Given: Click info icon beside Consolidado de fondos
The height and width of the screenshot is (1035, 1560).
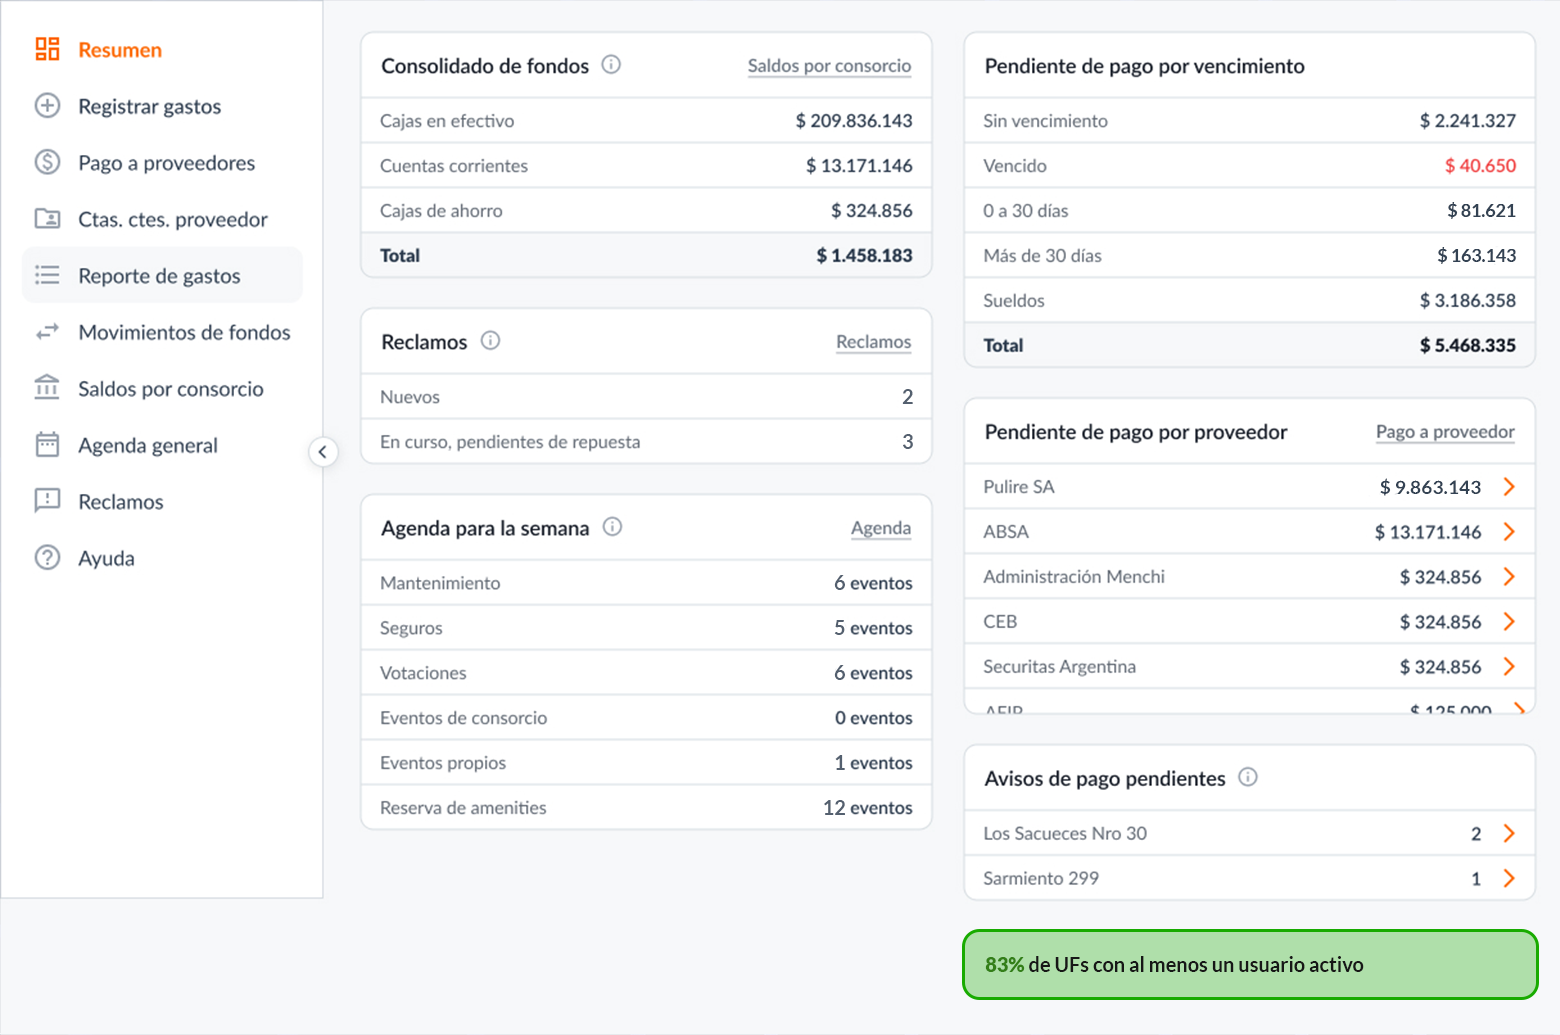Looking at the screenshot, I should (x=611, y=65).
